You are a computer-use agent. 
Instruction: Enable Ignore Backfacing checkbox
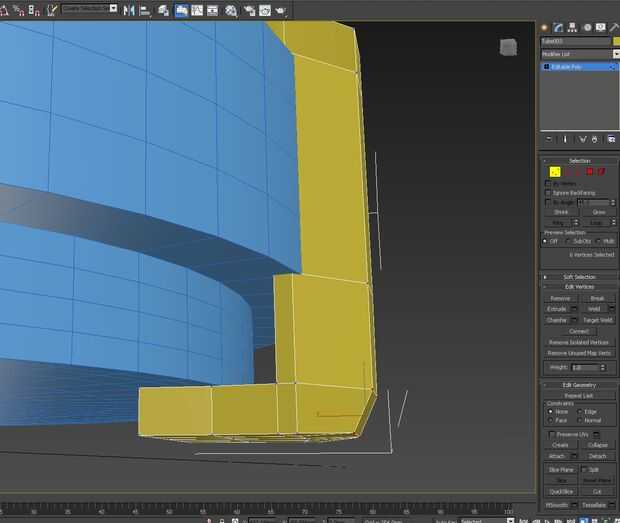(548, 192)
